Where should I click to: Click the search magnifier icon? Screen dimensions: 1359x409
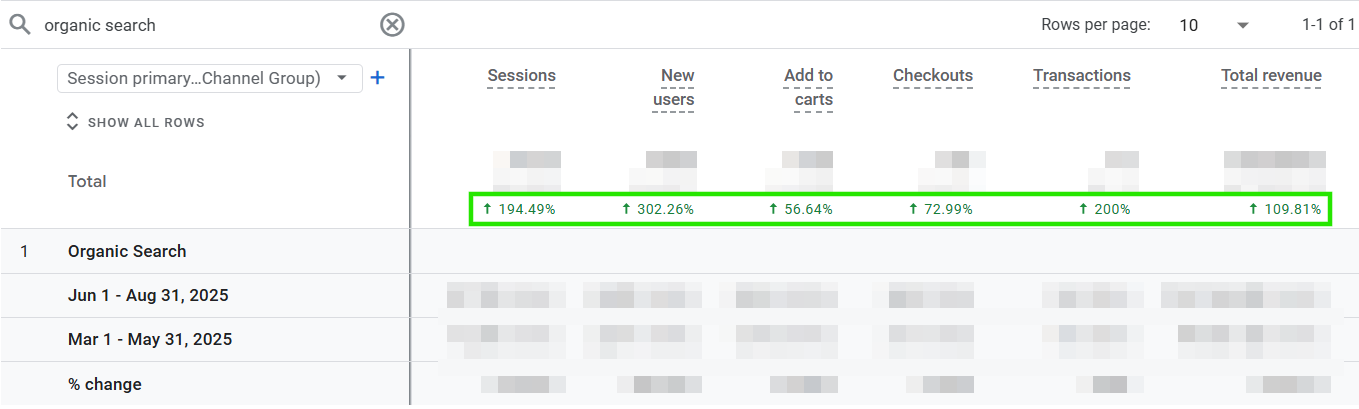coord(20,25)
